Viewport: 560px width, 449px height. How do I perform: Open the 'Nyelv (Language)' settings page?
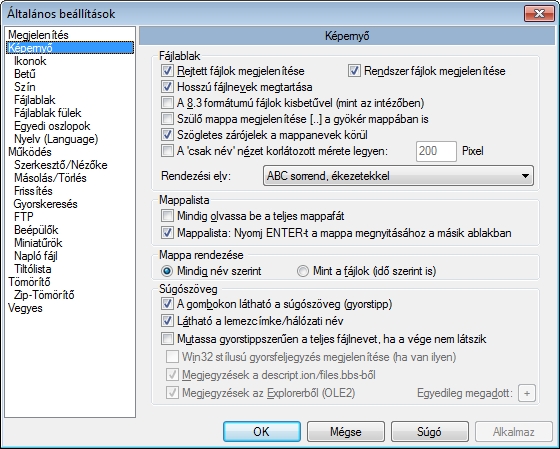pyautogui.click(x=56, y=139)
